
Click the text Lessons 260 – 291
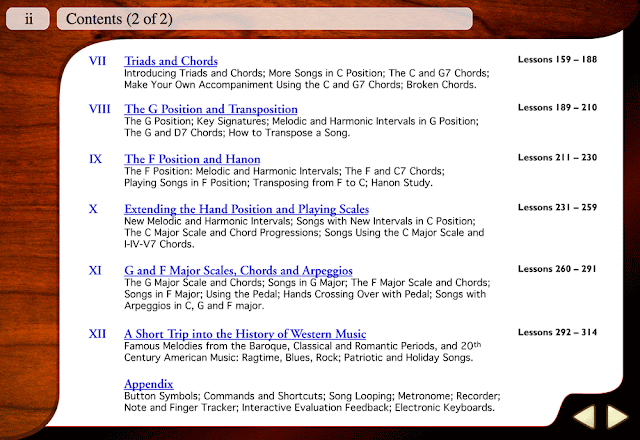click(x=557, y=269)
